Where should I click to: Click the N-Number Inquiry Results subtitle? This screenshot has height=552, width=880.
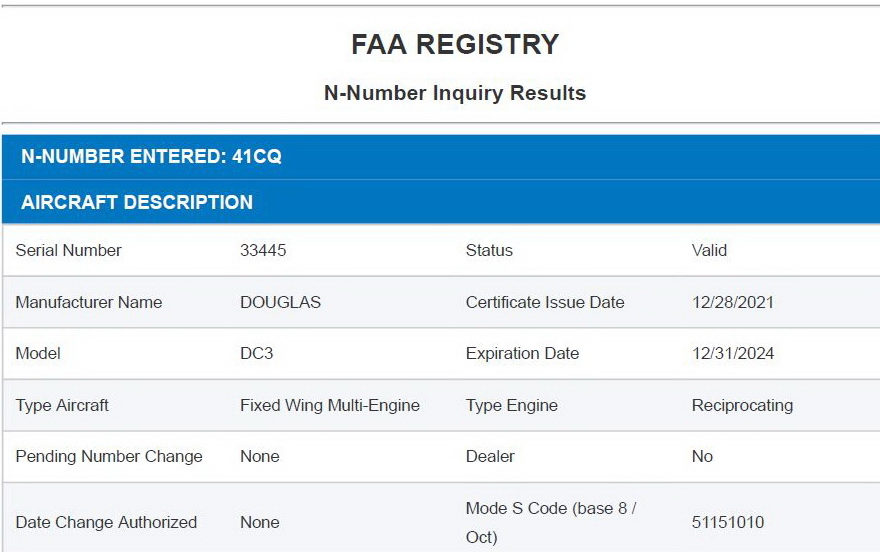[x=454, y=93]
